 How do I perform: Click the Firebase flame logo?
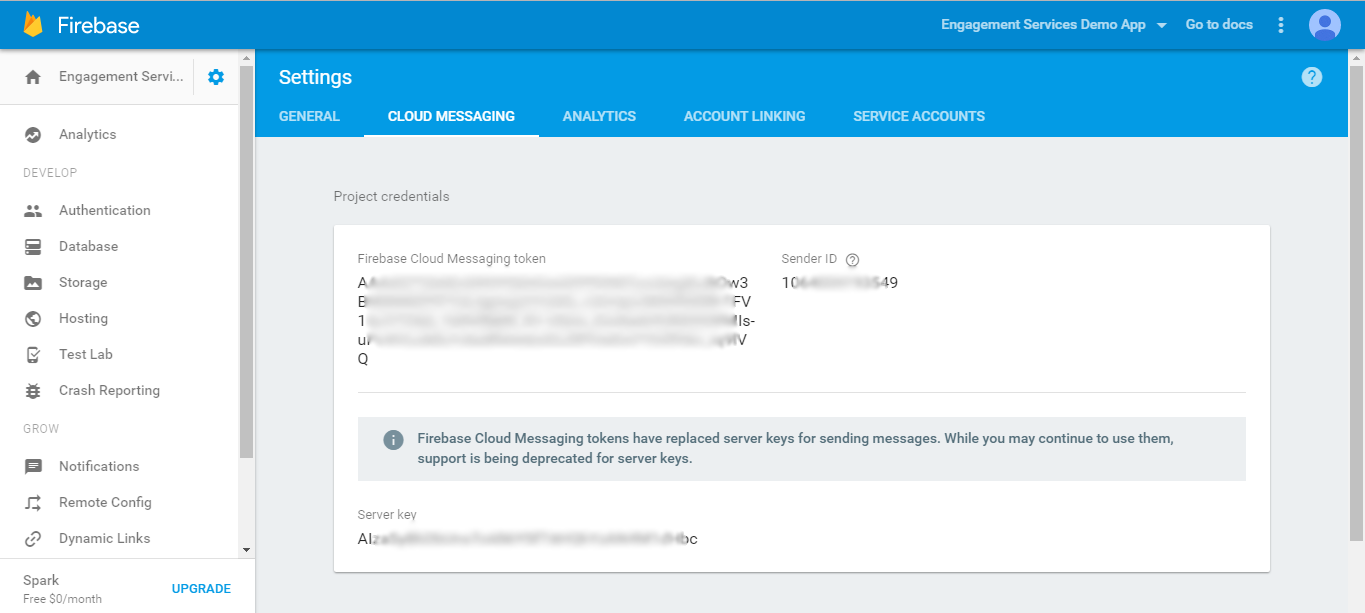33,24
